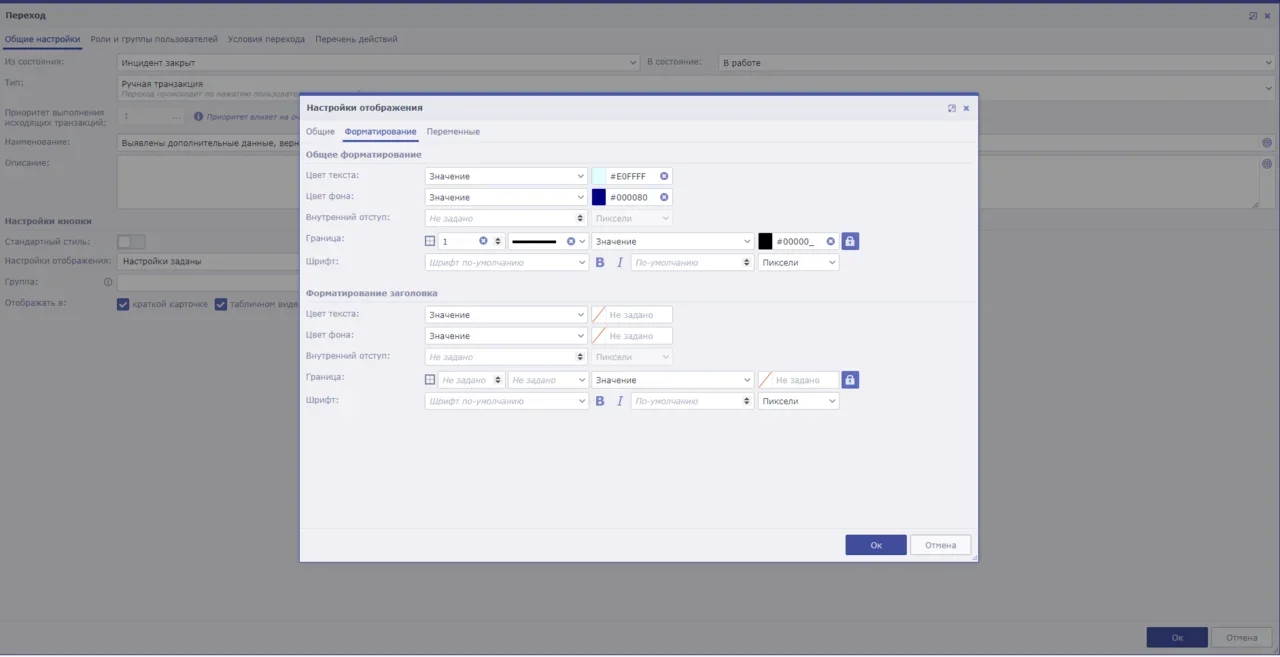Toggle bold in the general formatting font row
Viewport: 1280px width, 657px height.
pos(600,263)
